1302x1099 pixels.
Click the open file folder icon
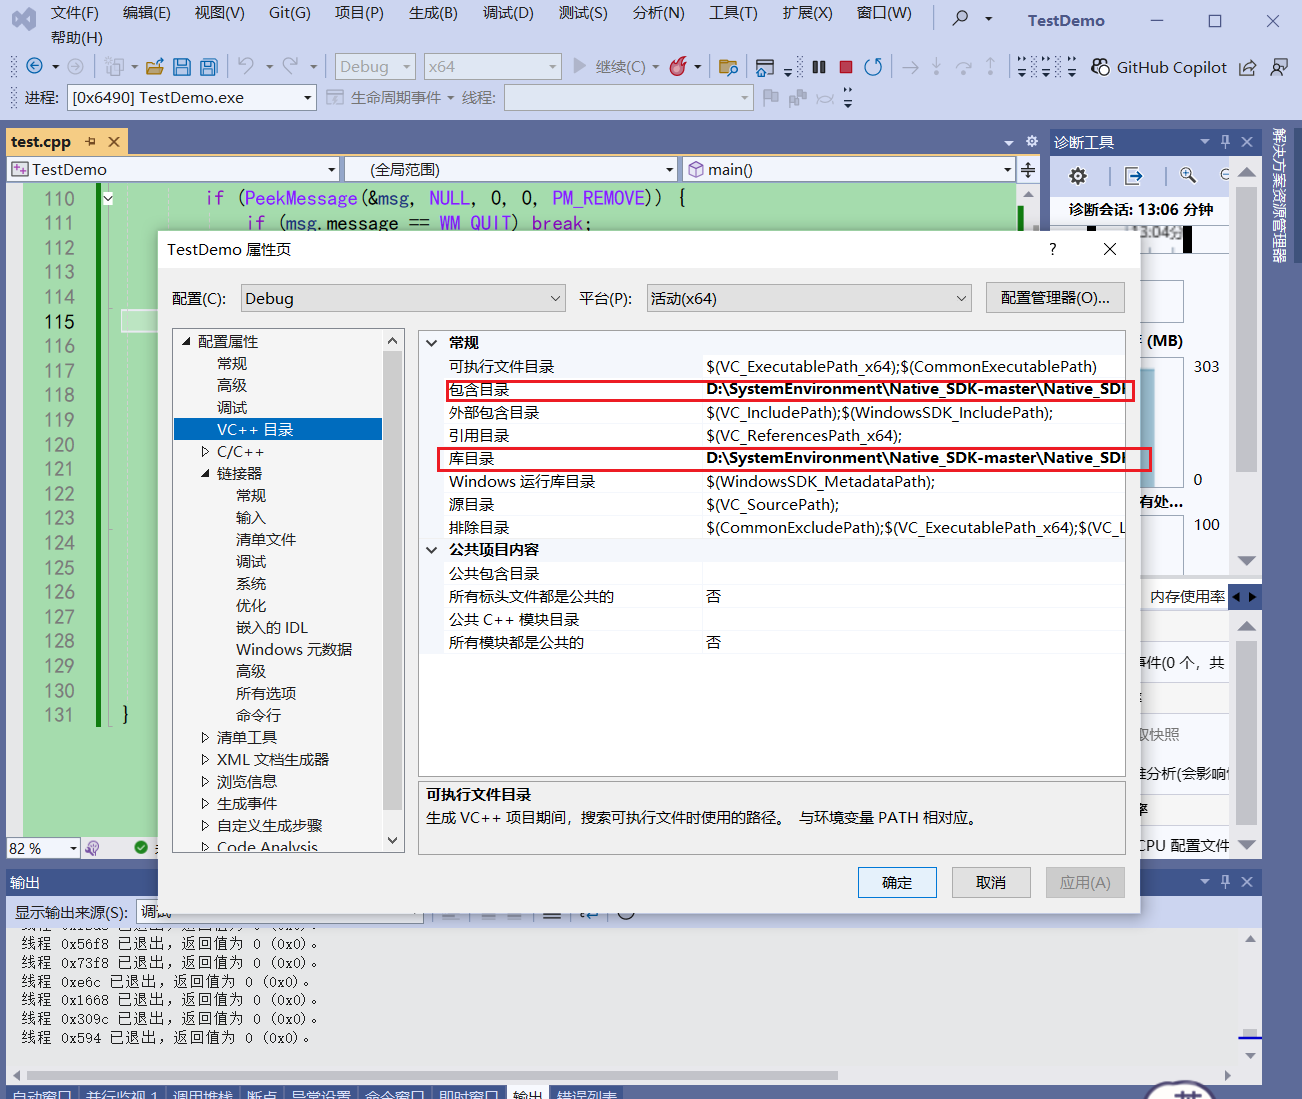click(x=154, y=67)
